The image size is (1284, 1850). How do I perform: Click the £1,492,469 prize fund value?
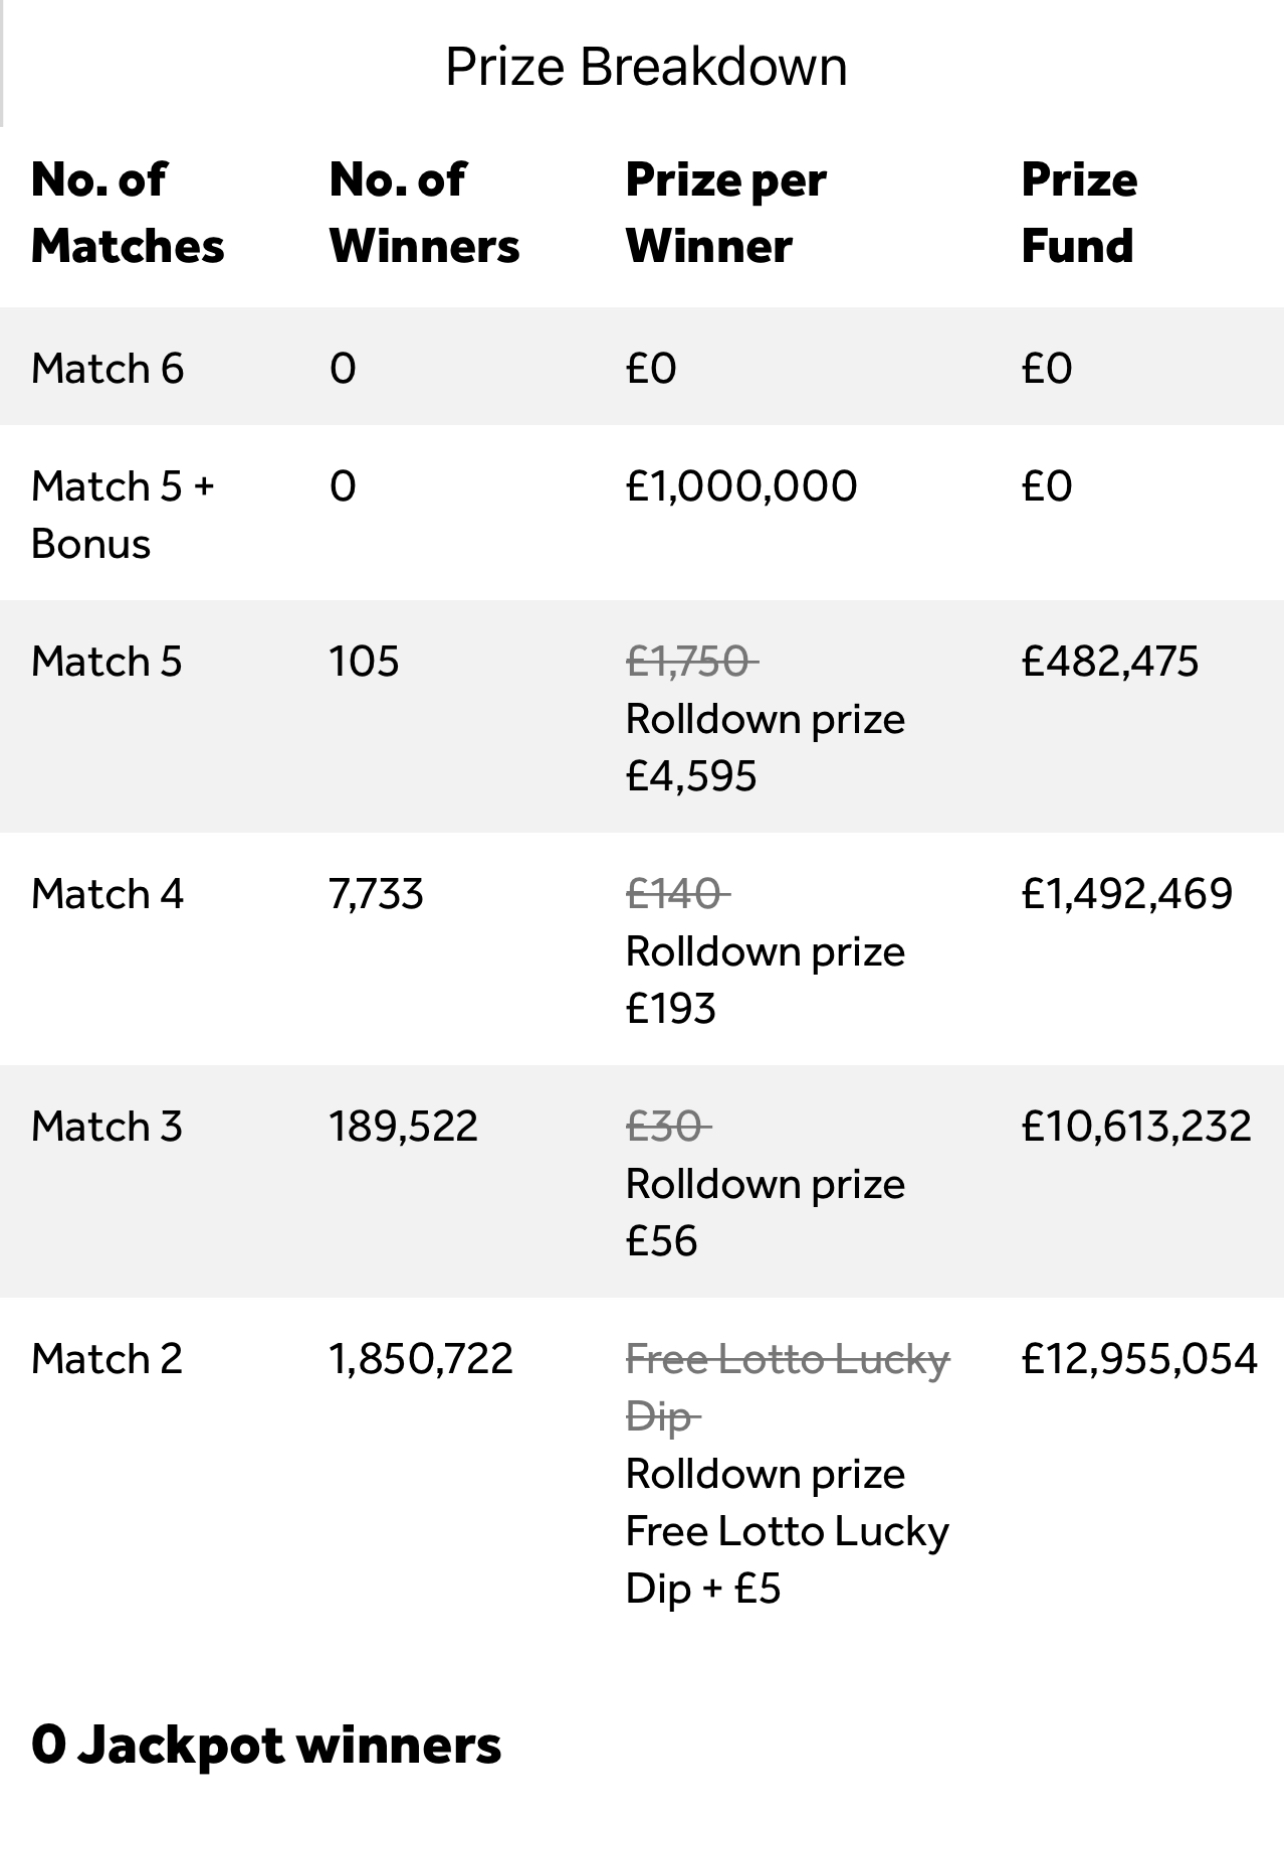[1126, 893]
